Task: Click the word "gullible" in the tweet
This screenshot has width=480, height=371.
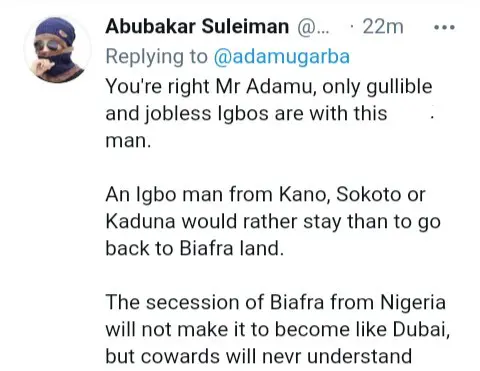Action: pyautogui.click(x=399, y=87)
